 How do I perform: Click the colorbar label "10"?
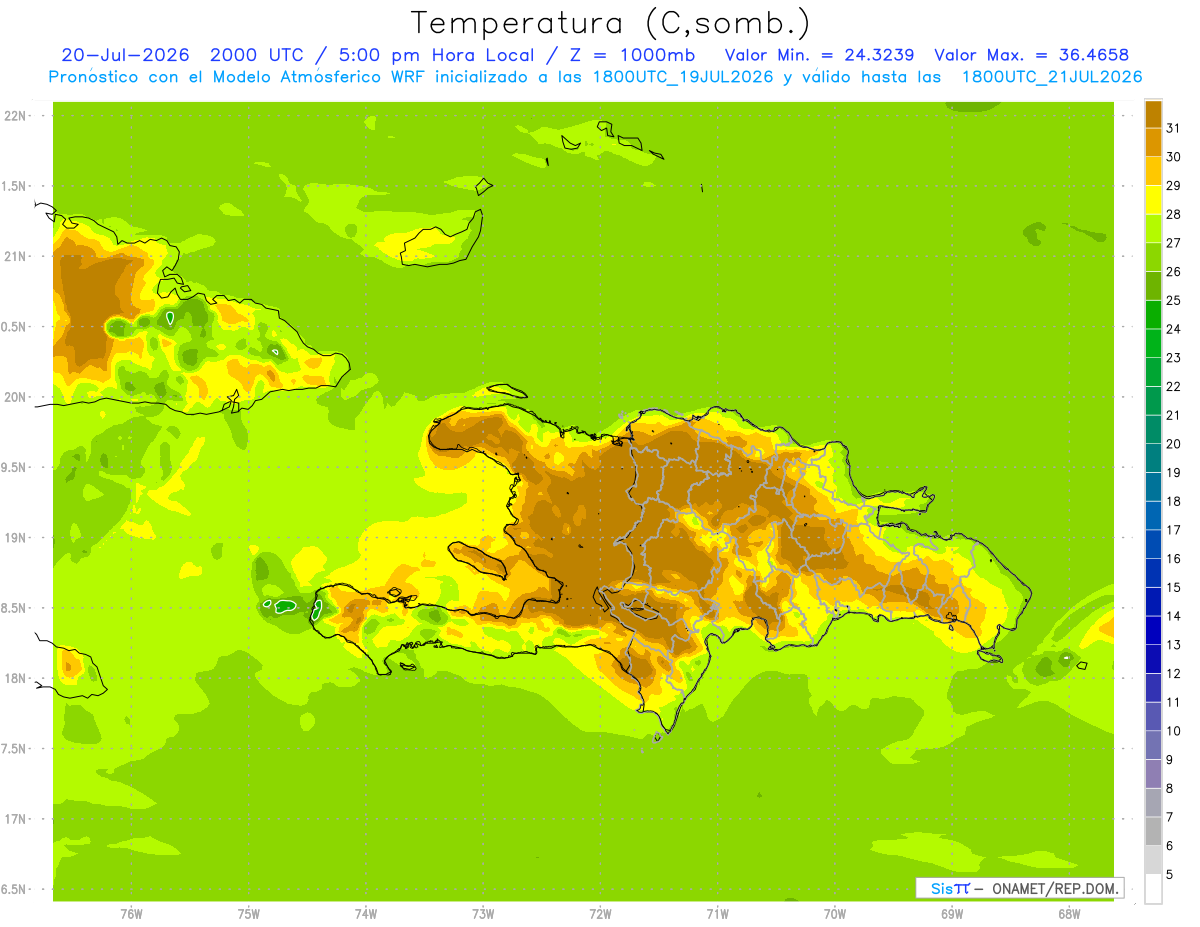(1174, 731)
